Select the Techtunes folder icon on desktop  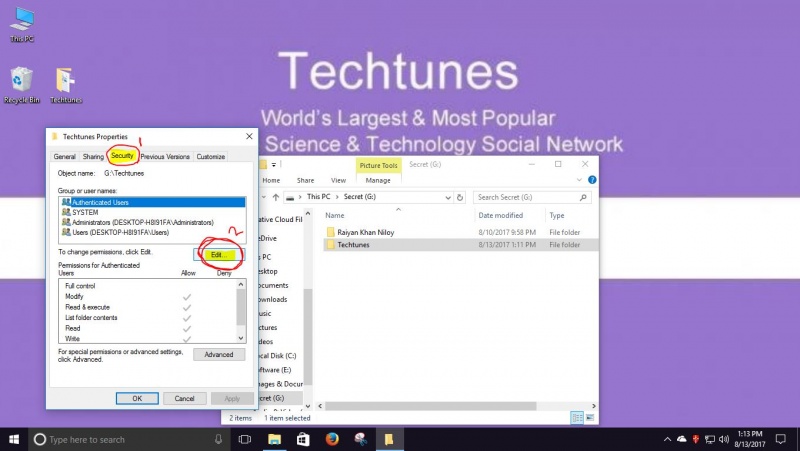click(x=66, y=85)
